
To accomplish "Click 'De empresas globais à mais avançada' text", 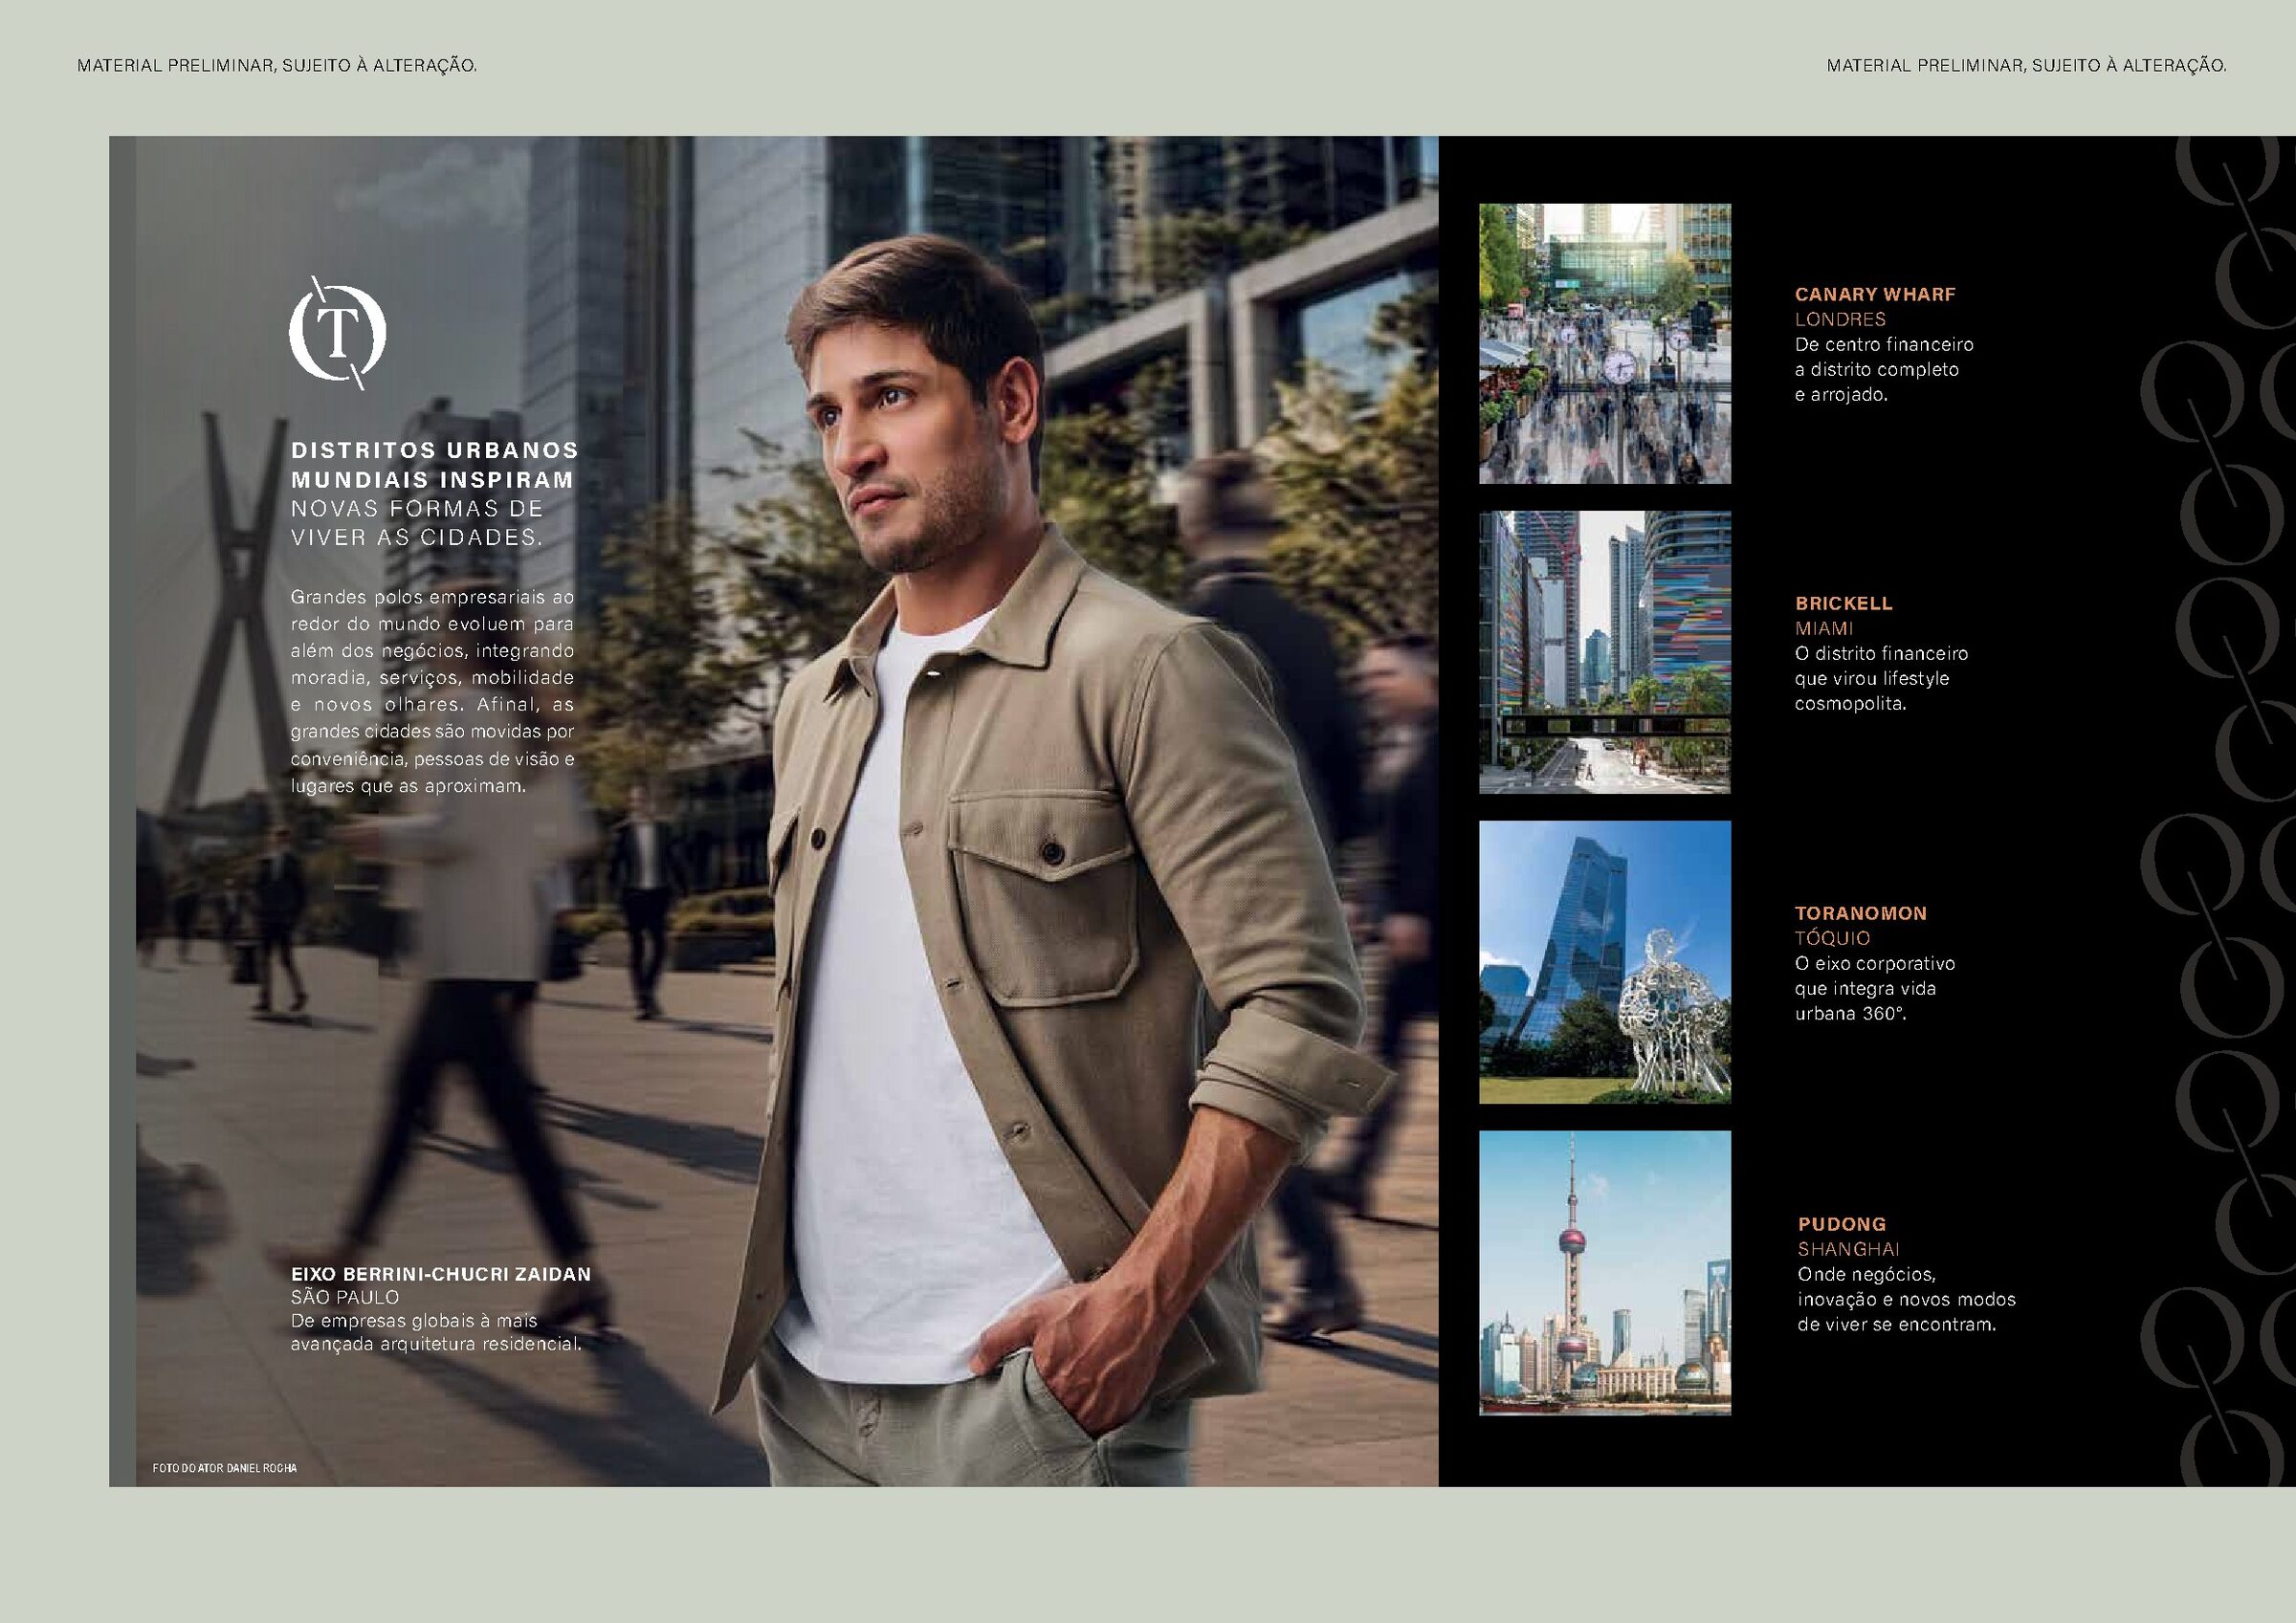I will [436, 1332].
